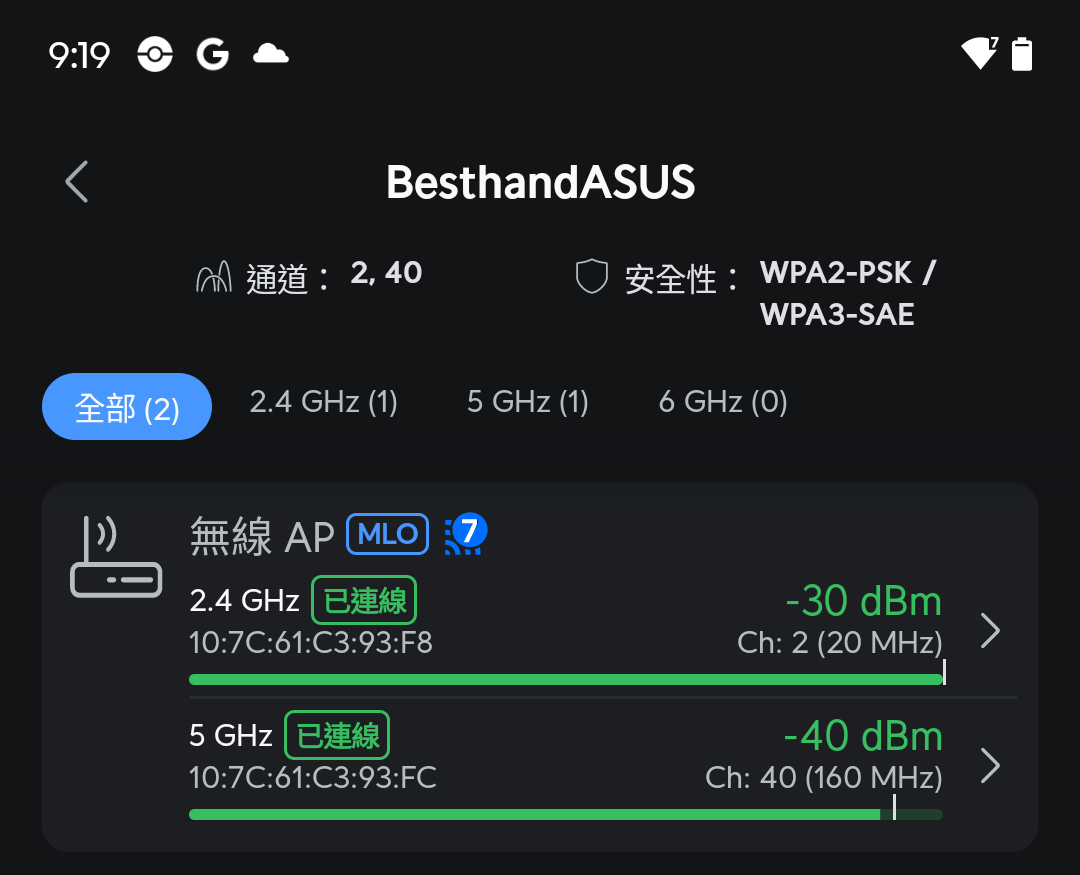Select the 全部 (2) filter tab
The height and width of the screenshot is (875, 1080).
click(127, 407)
